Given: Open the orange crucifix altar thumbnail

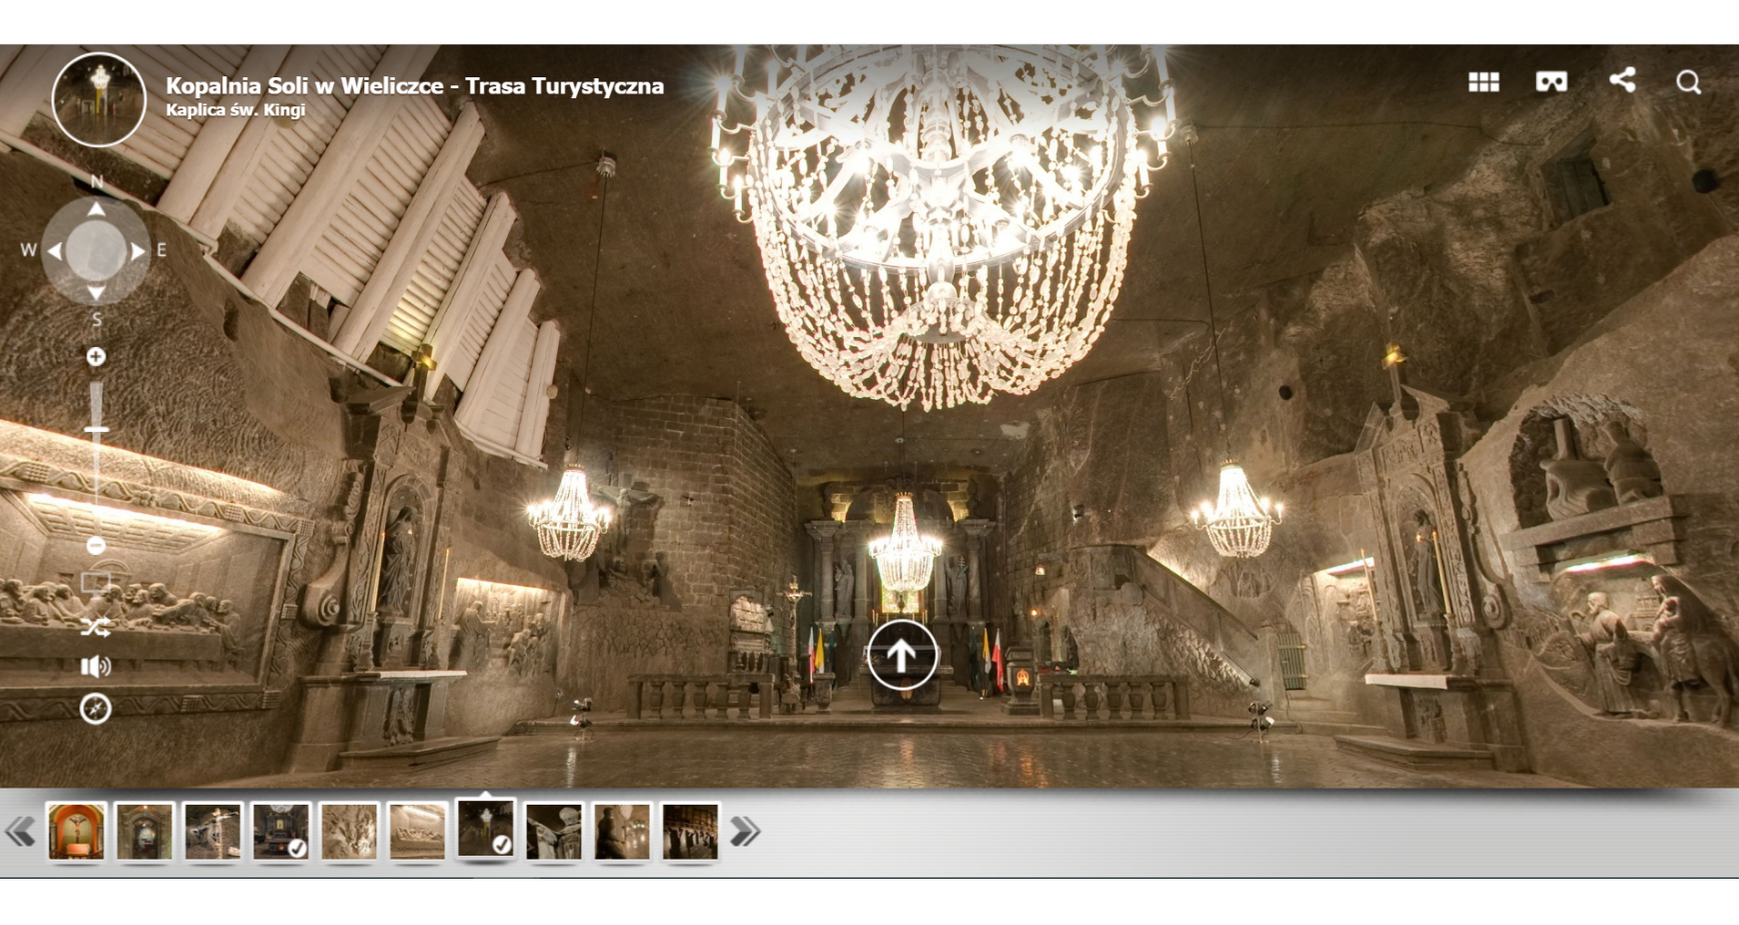Looking at the screenshot, I should (76, 831).
